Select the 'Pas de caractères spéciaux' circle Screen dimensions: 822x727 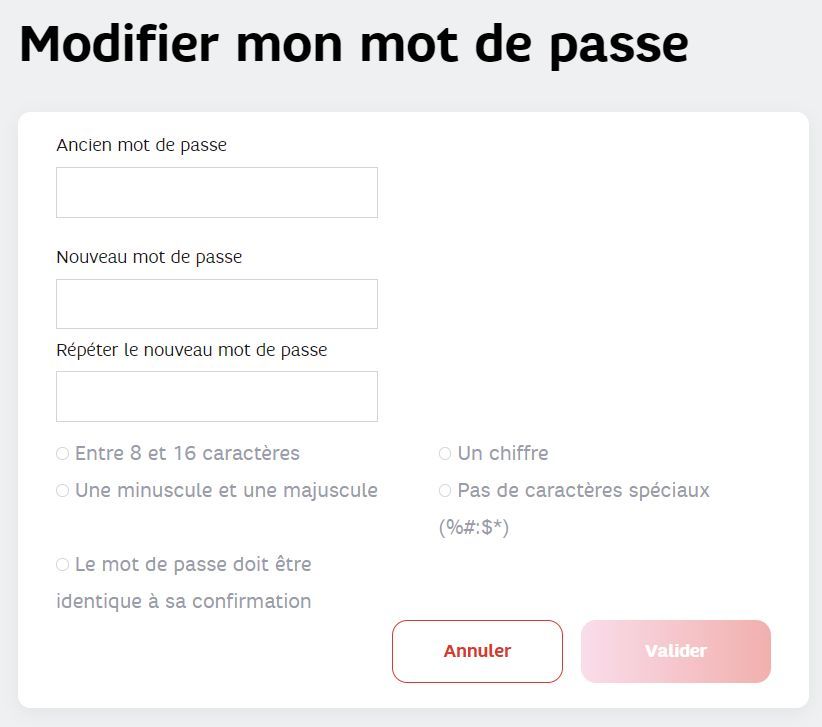[x=444, y=490]
